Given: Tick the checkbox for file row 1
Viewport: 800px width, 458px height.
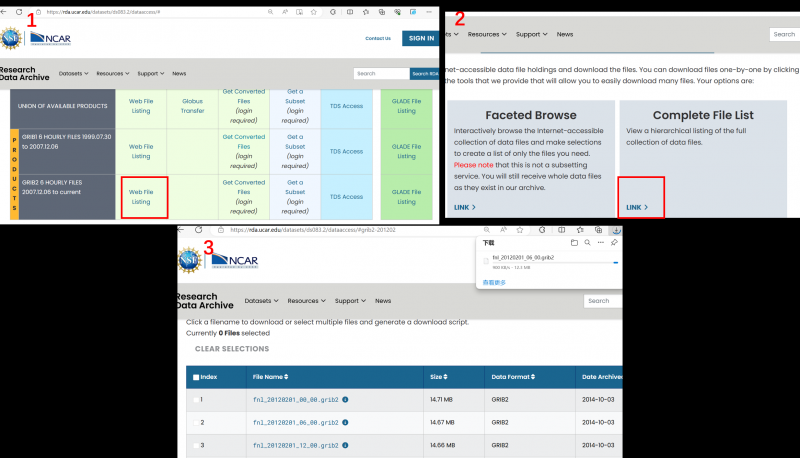Looking at the screenshot, I should [x=194, y=400].
